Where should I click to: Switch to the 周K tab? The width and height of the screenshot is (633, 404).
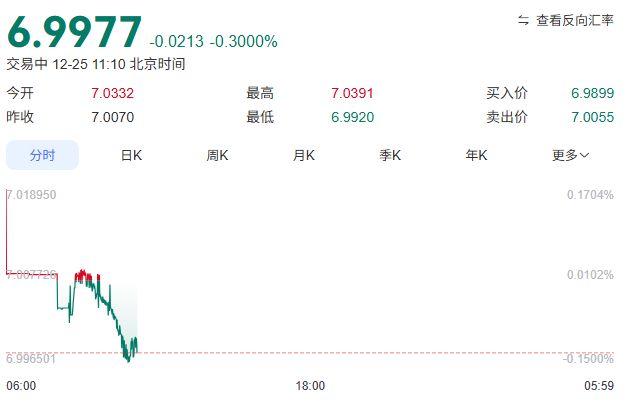[217, 155]
